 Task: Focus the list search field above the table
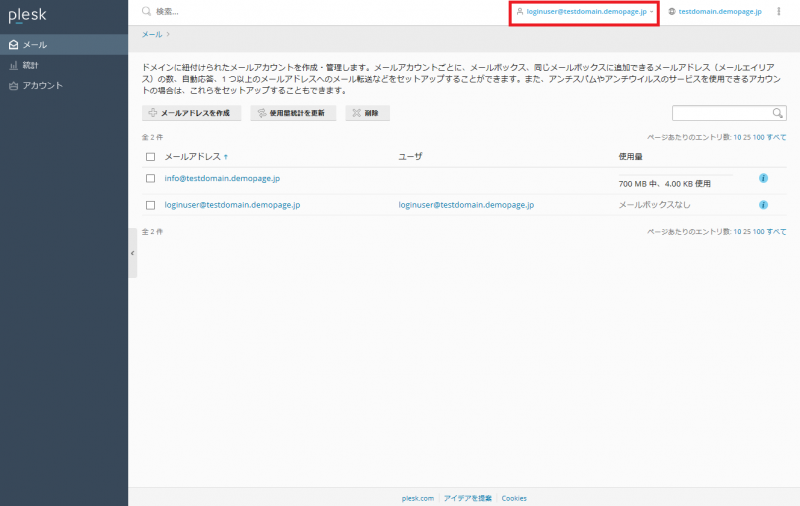coord(720,113)
